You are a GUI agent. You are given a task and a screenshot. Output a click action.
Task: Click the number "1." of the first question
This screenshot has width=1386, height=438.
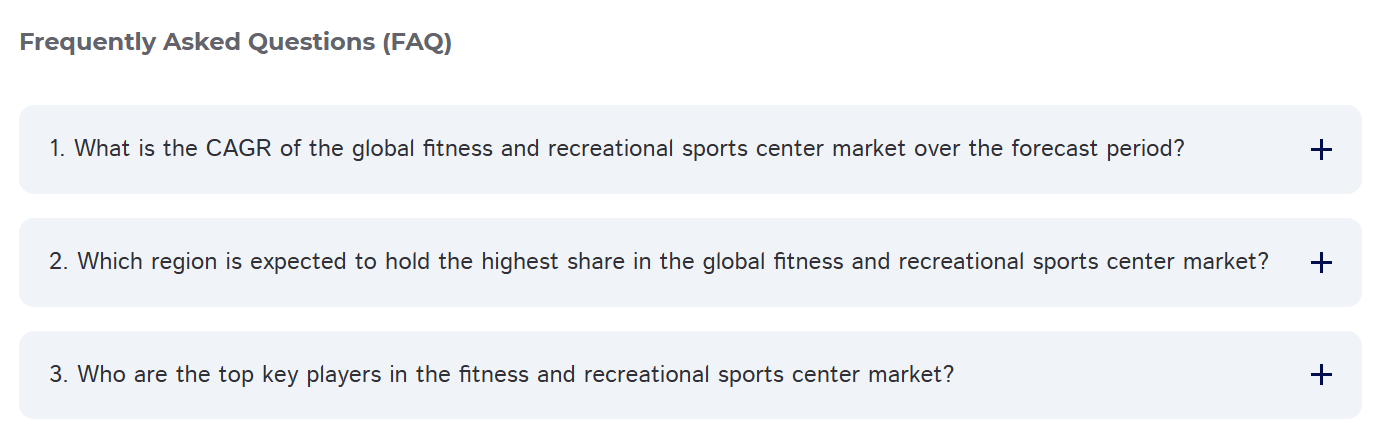tap(58, 149)
